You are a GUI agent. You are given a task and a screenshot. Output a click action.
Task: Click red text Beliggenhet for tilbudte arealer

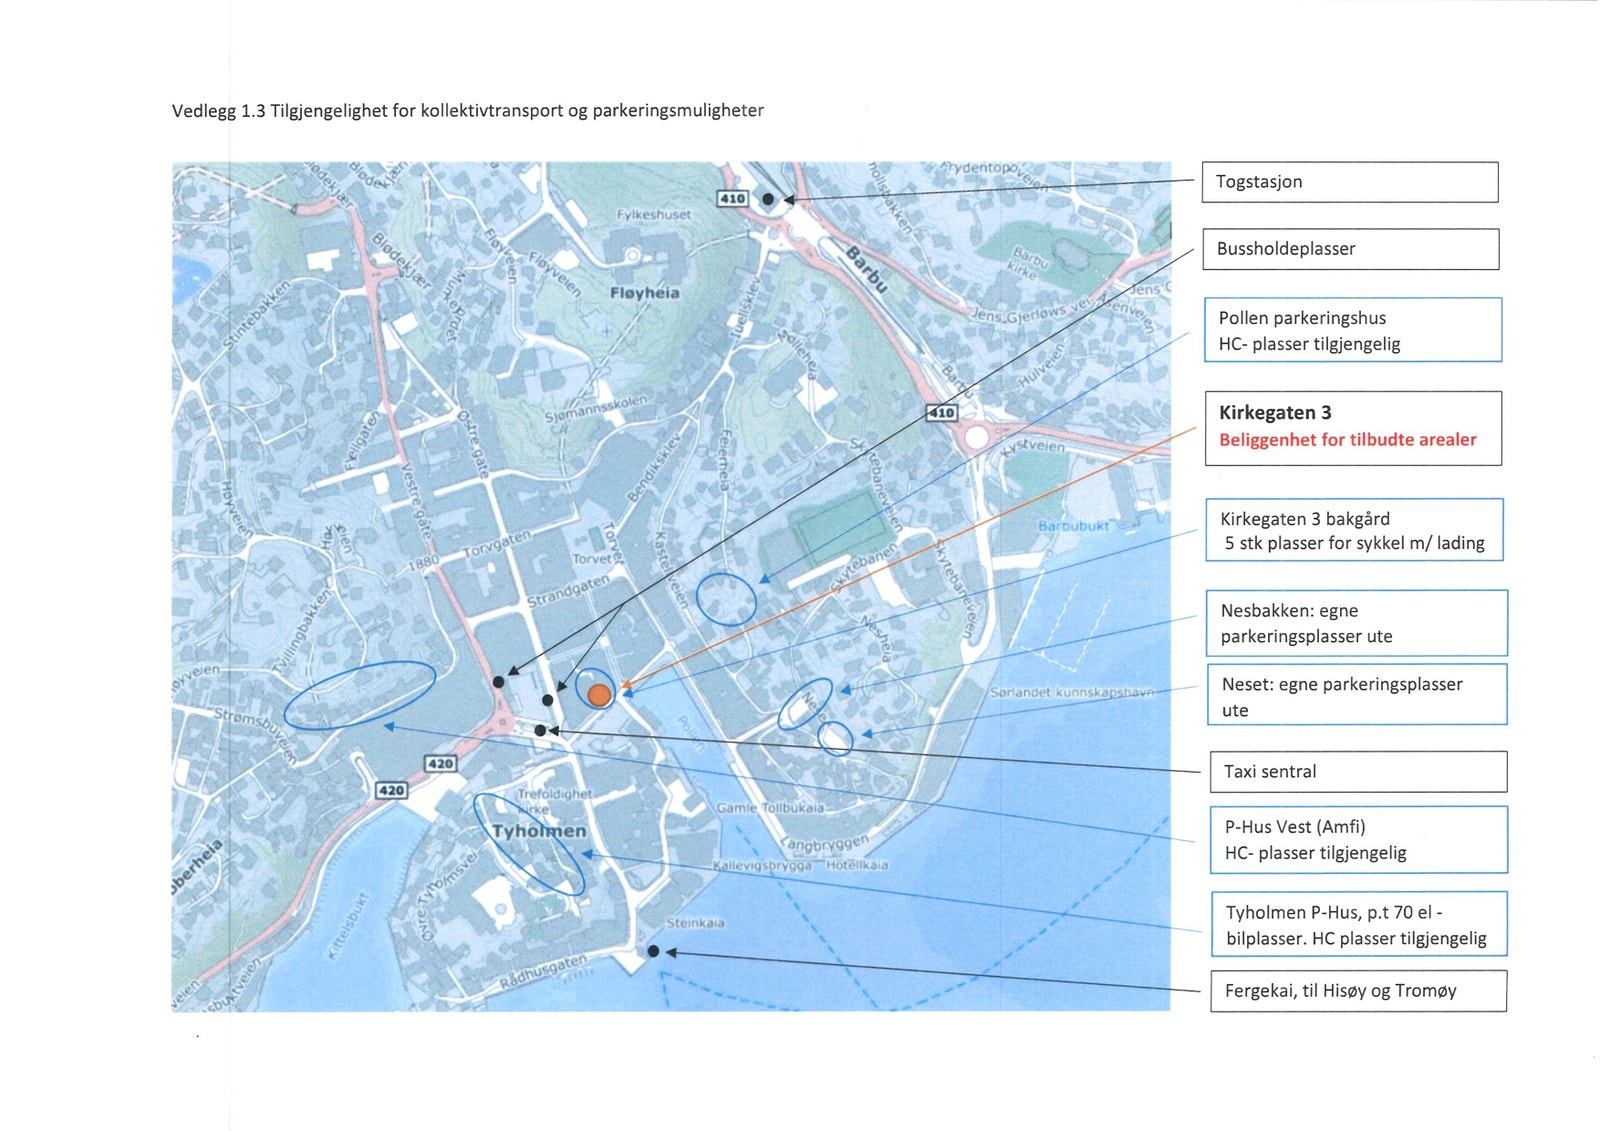(x=1347, y=439)
